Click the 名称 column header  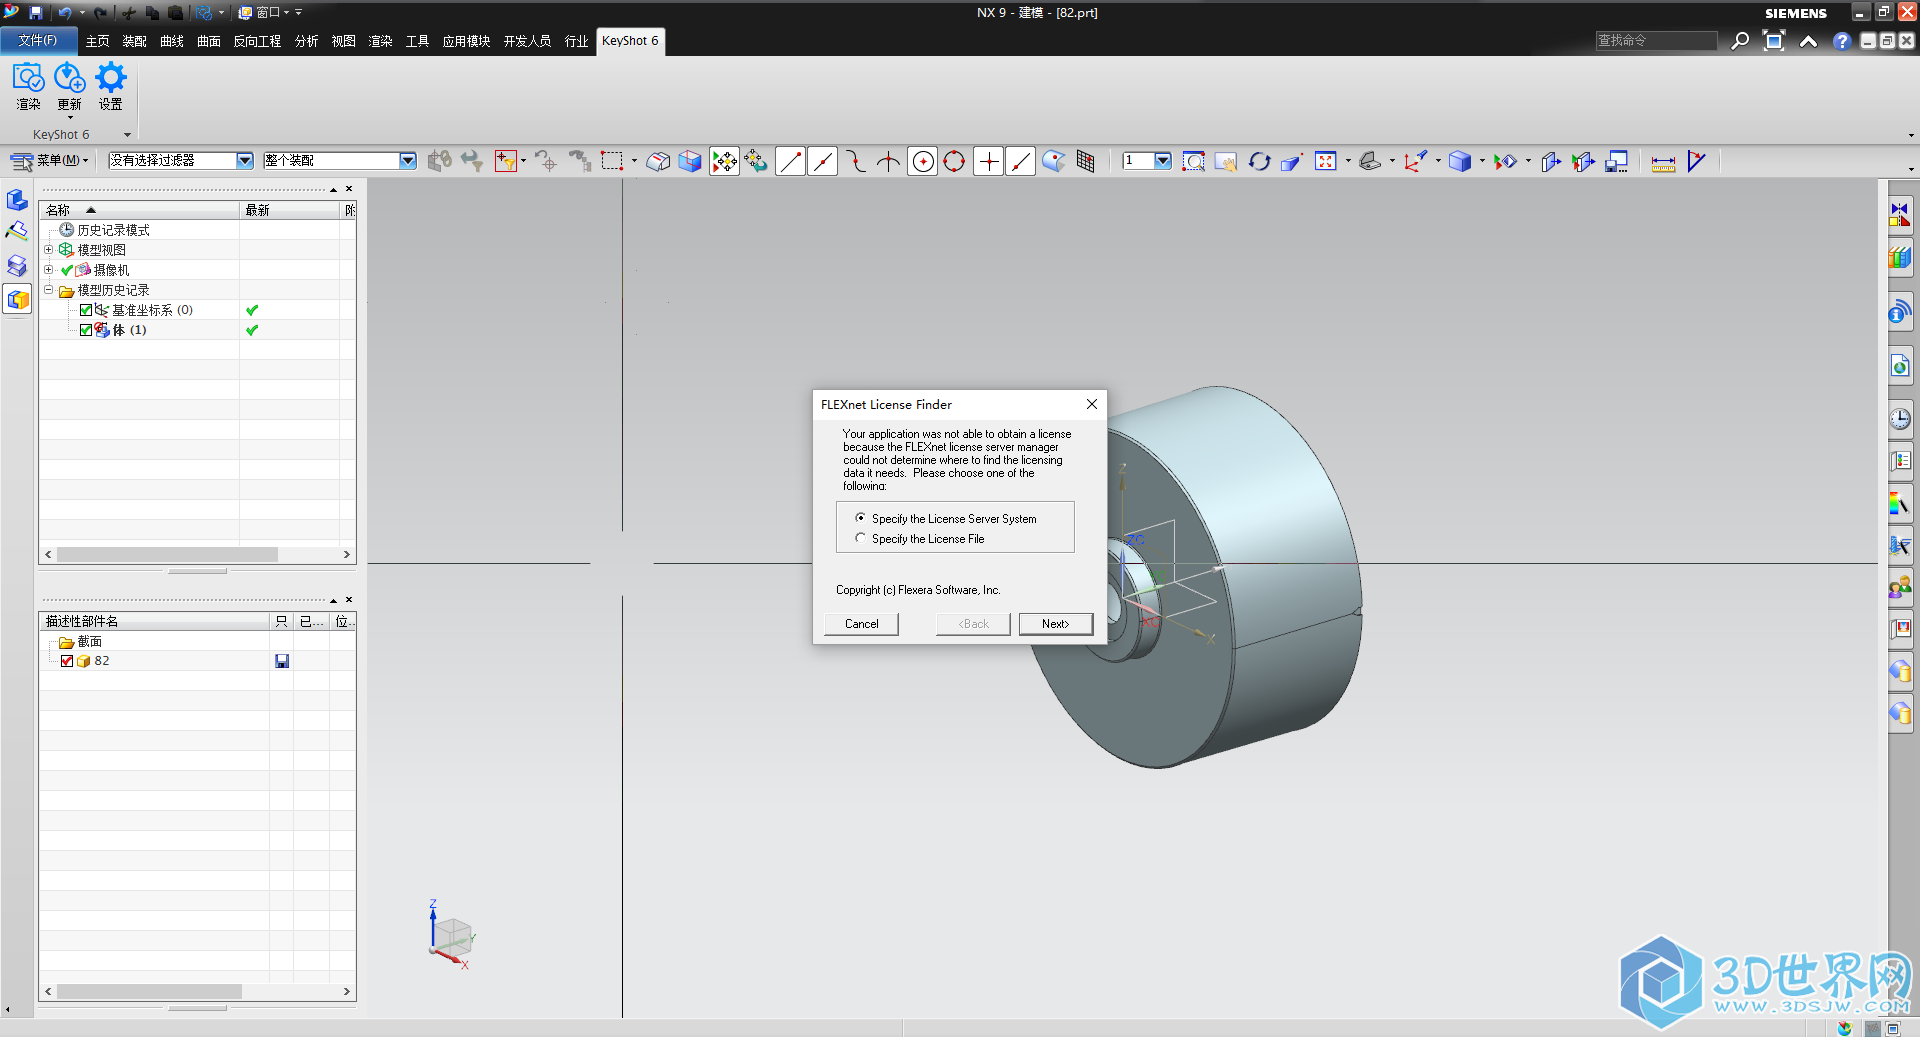tap(139, 210)
